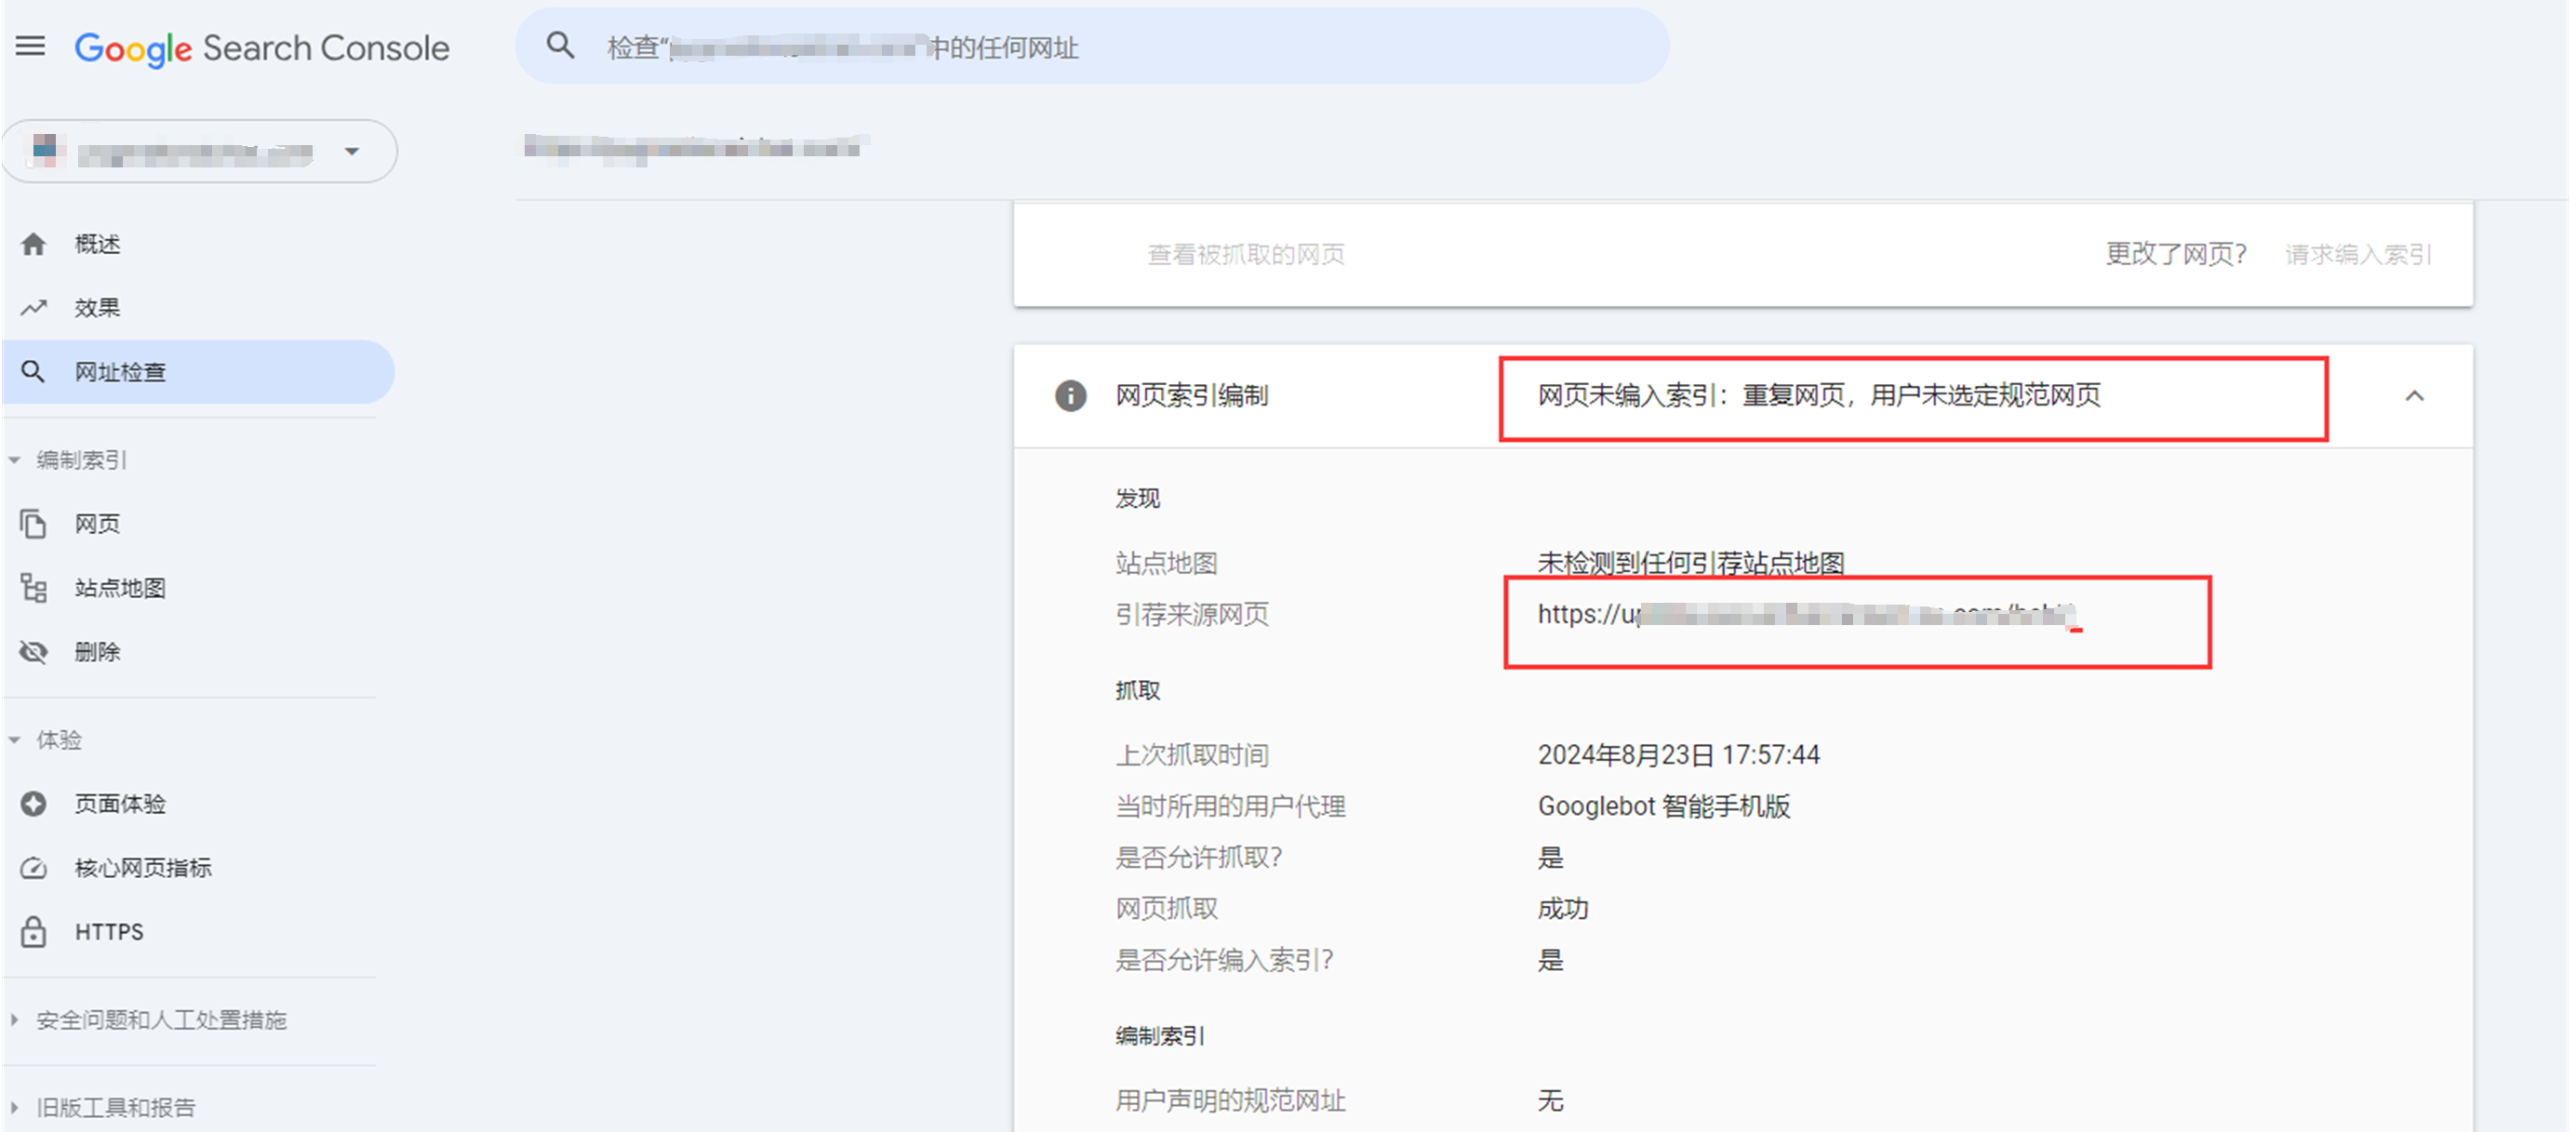Open the hamburger main menu
Image resolution: width=2576 pixels, height=1132 pixels.
point(30,46)
